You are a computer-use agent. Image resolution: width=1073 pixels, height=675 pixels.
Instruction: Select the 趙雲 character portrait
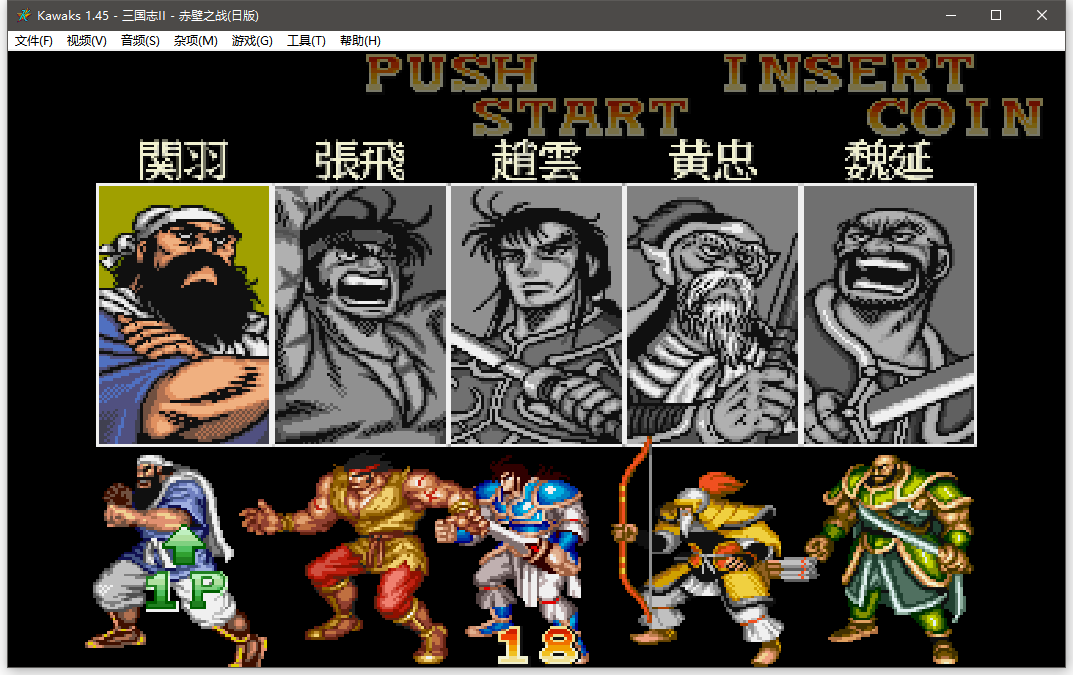[536, 314]
